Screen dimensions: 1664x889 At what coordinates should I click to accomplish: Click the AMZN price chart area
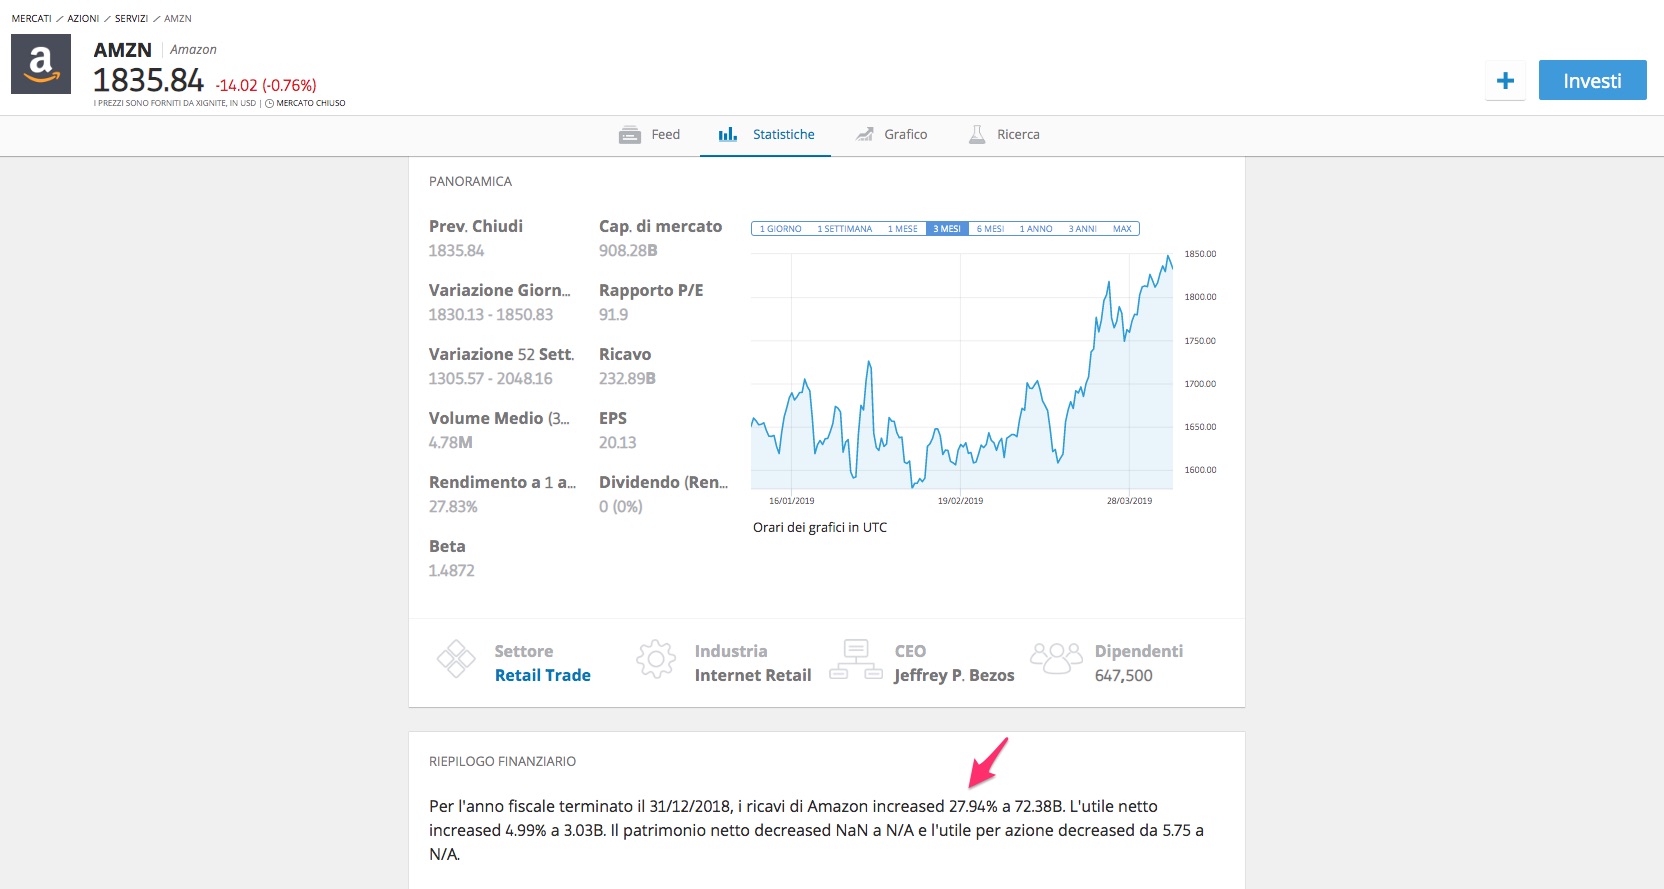[x=961, y=371]
